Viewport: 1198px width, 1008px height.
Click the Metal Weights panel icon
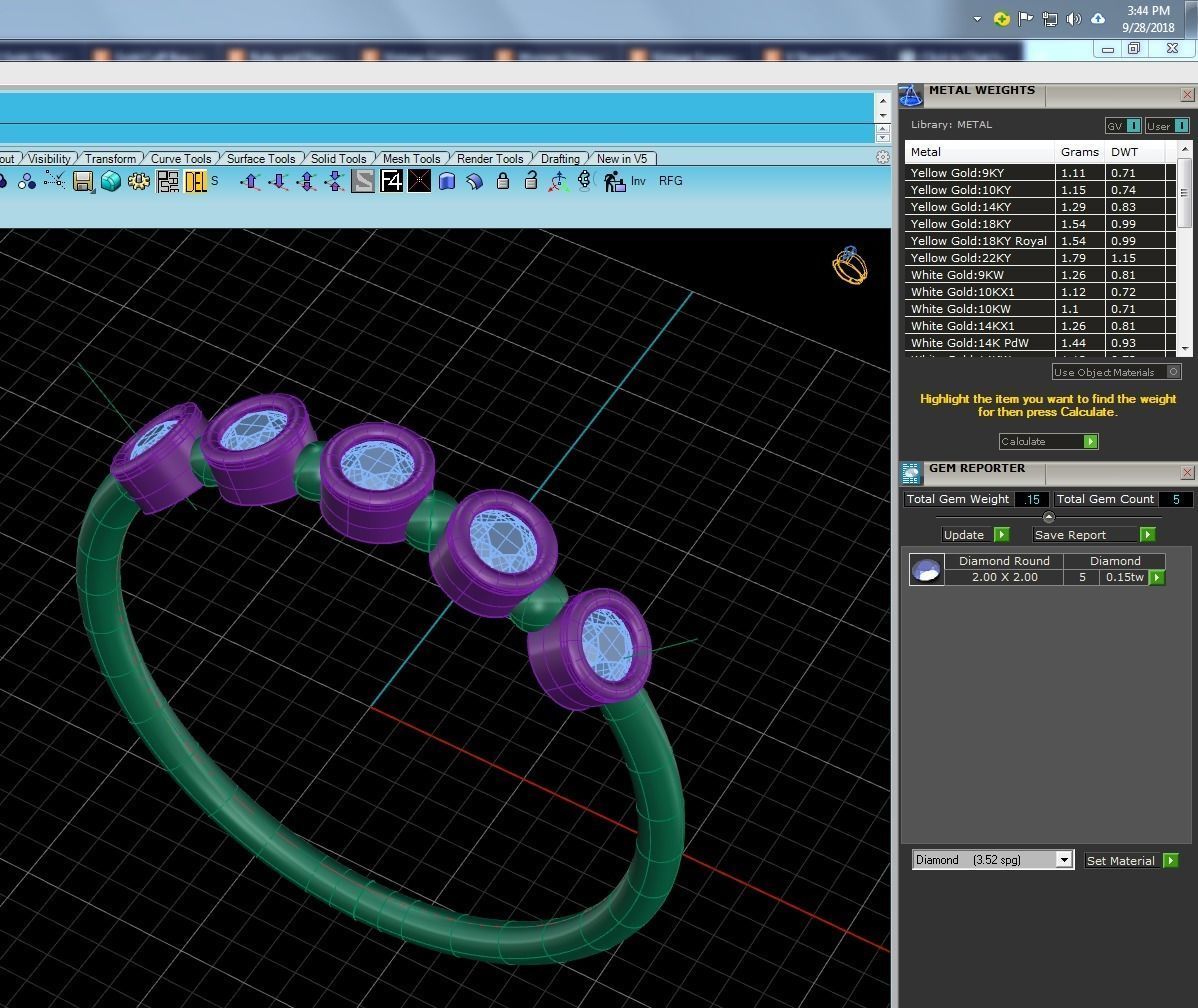[x=911, y=96]
